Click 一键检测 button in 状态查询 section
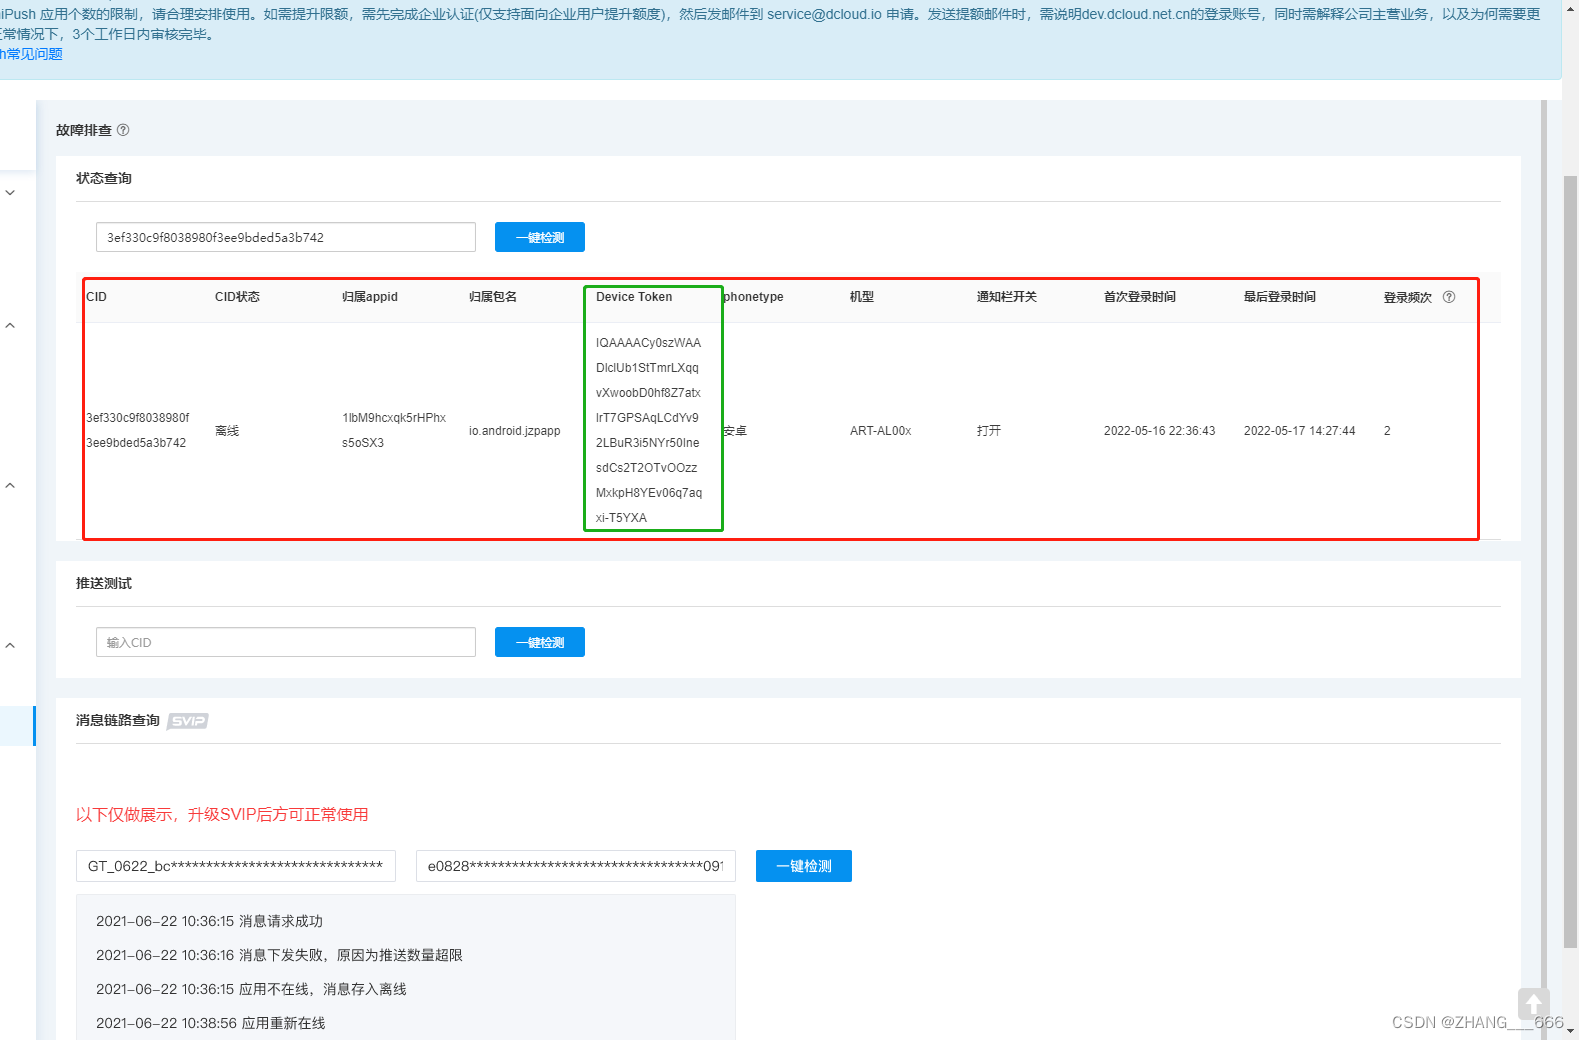Screen dimensions: 1579x1040 (540, 237)
